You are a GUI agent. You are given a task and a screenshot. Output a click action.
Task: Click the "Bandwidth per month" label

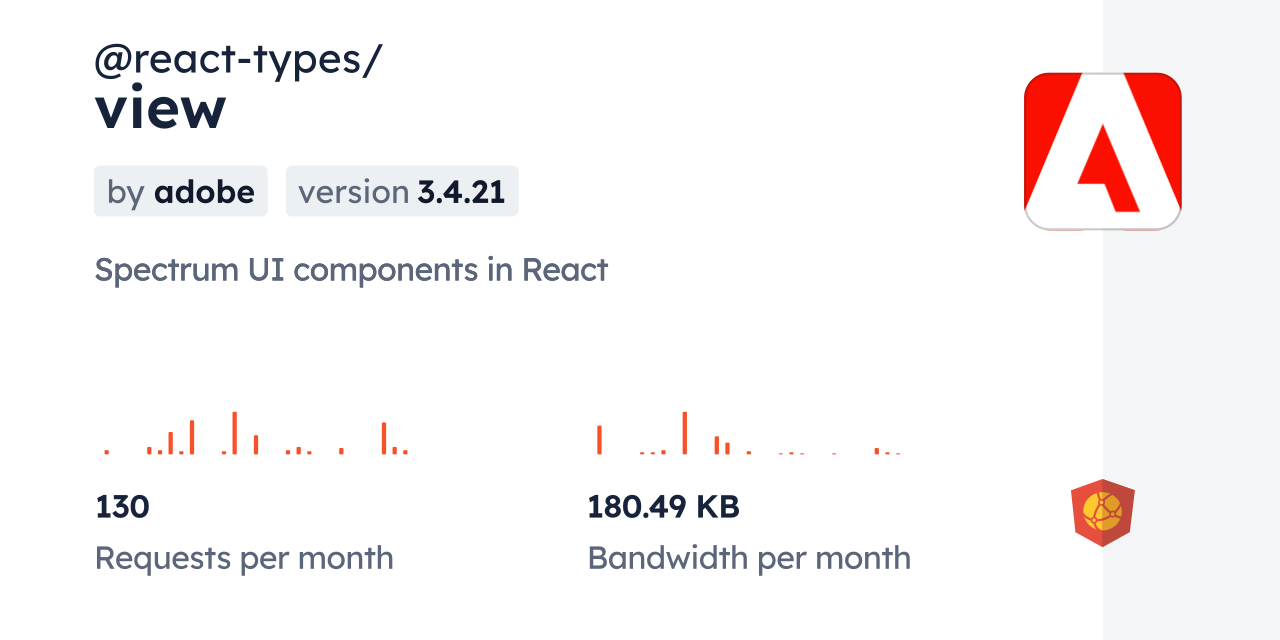pos(749,558)
